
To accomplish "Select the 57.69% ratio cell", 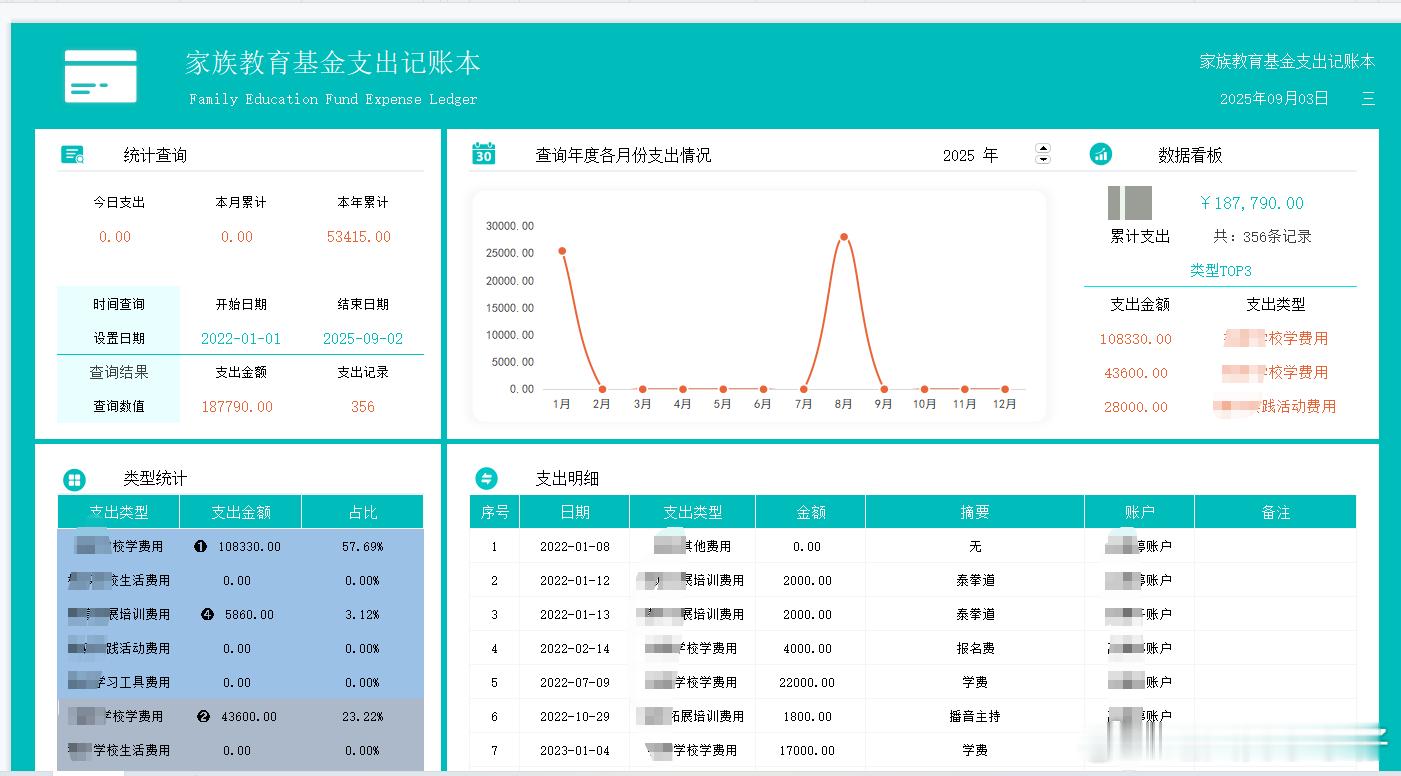I will click(x=363, y=547).
